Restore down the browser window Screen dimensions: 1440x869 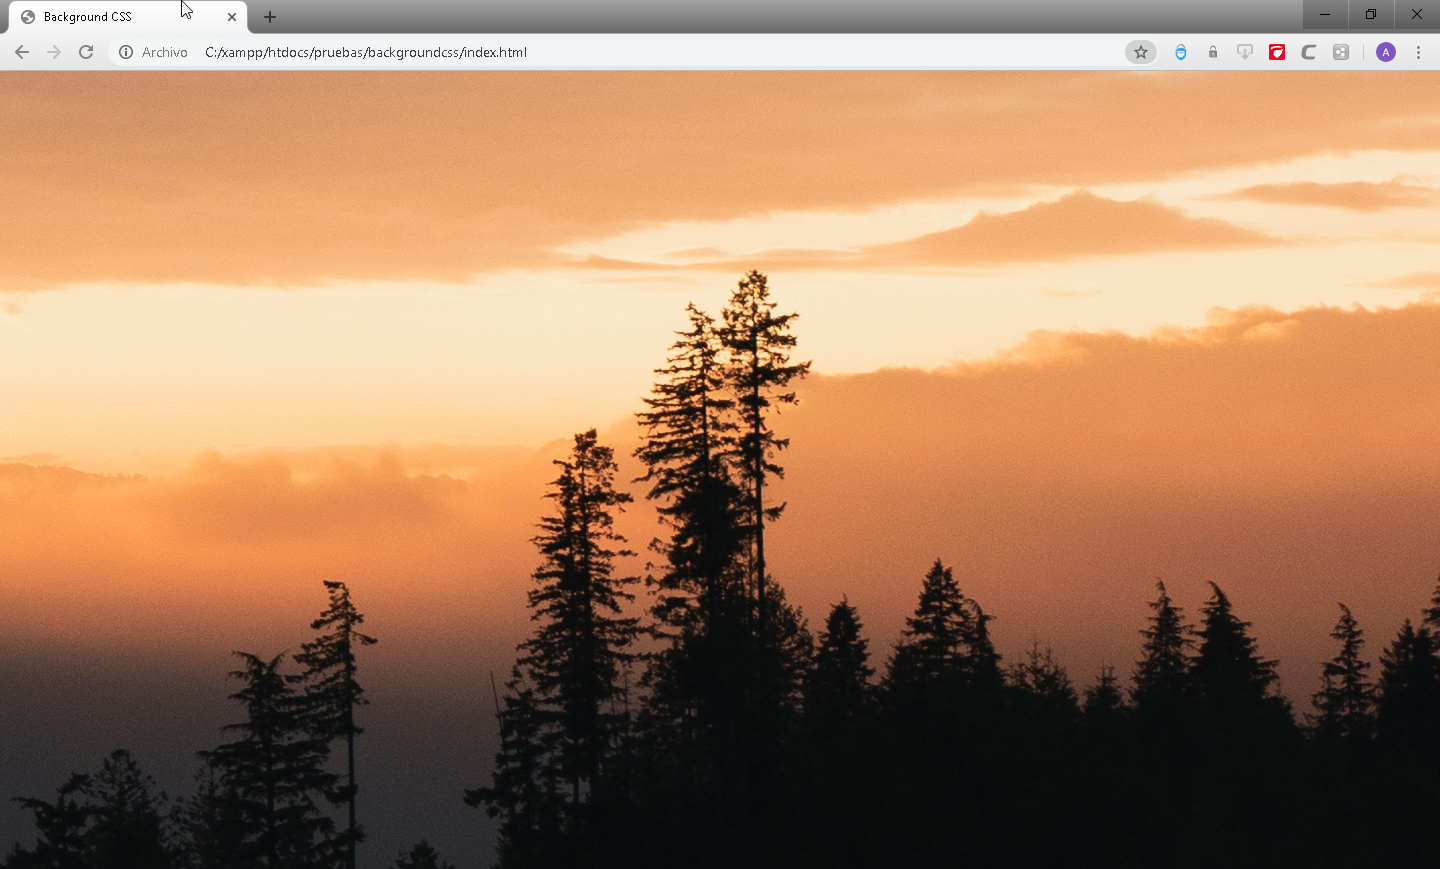pos(1371,14)
